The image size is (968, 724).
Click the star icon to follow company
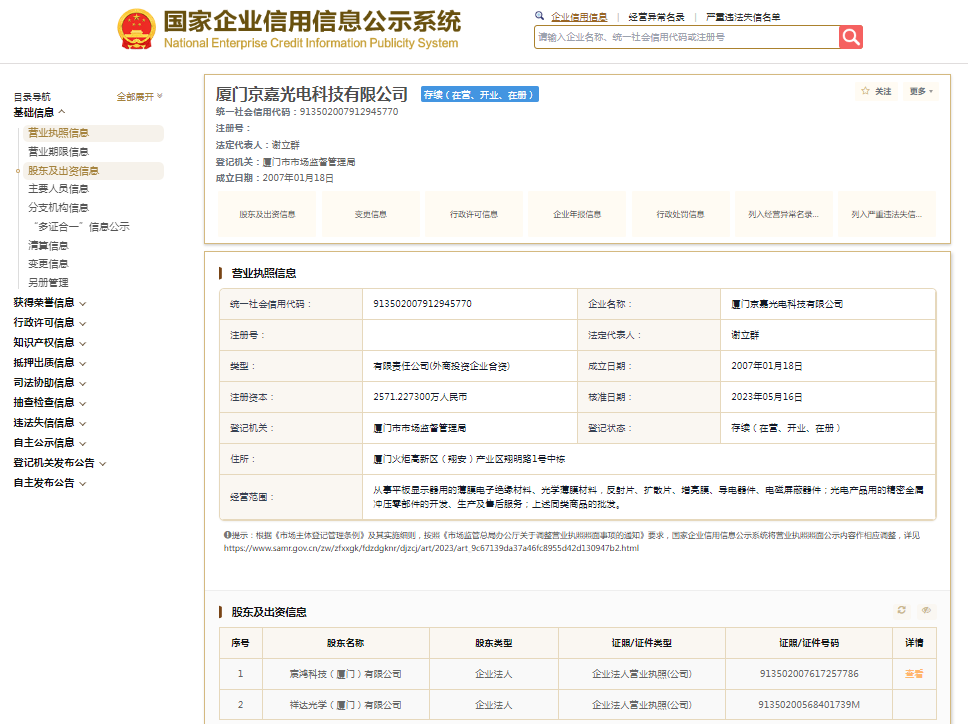click(866, 91)
